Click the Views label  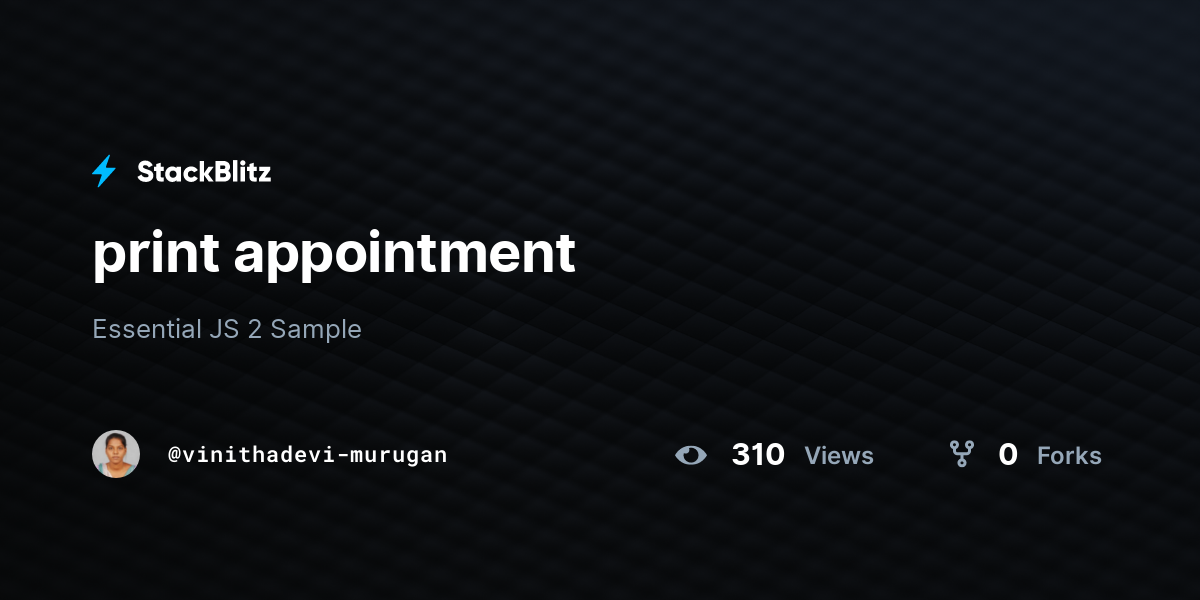pos(839,456)
